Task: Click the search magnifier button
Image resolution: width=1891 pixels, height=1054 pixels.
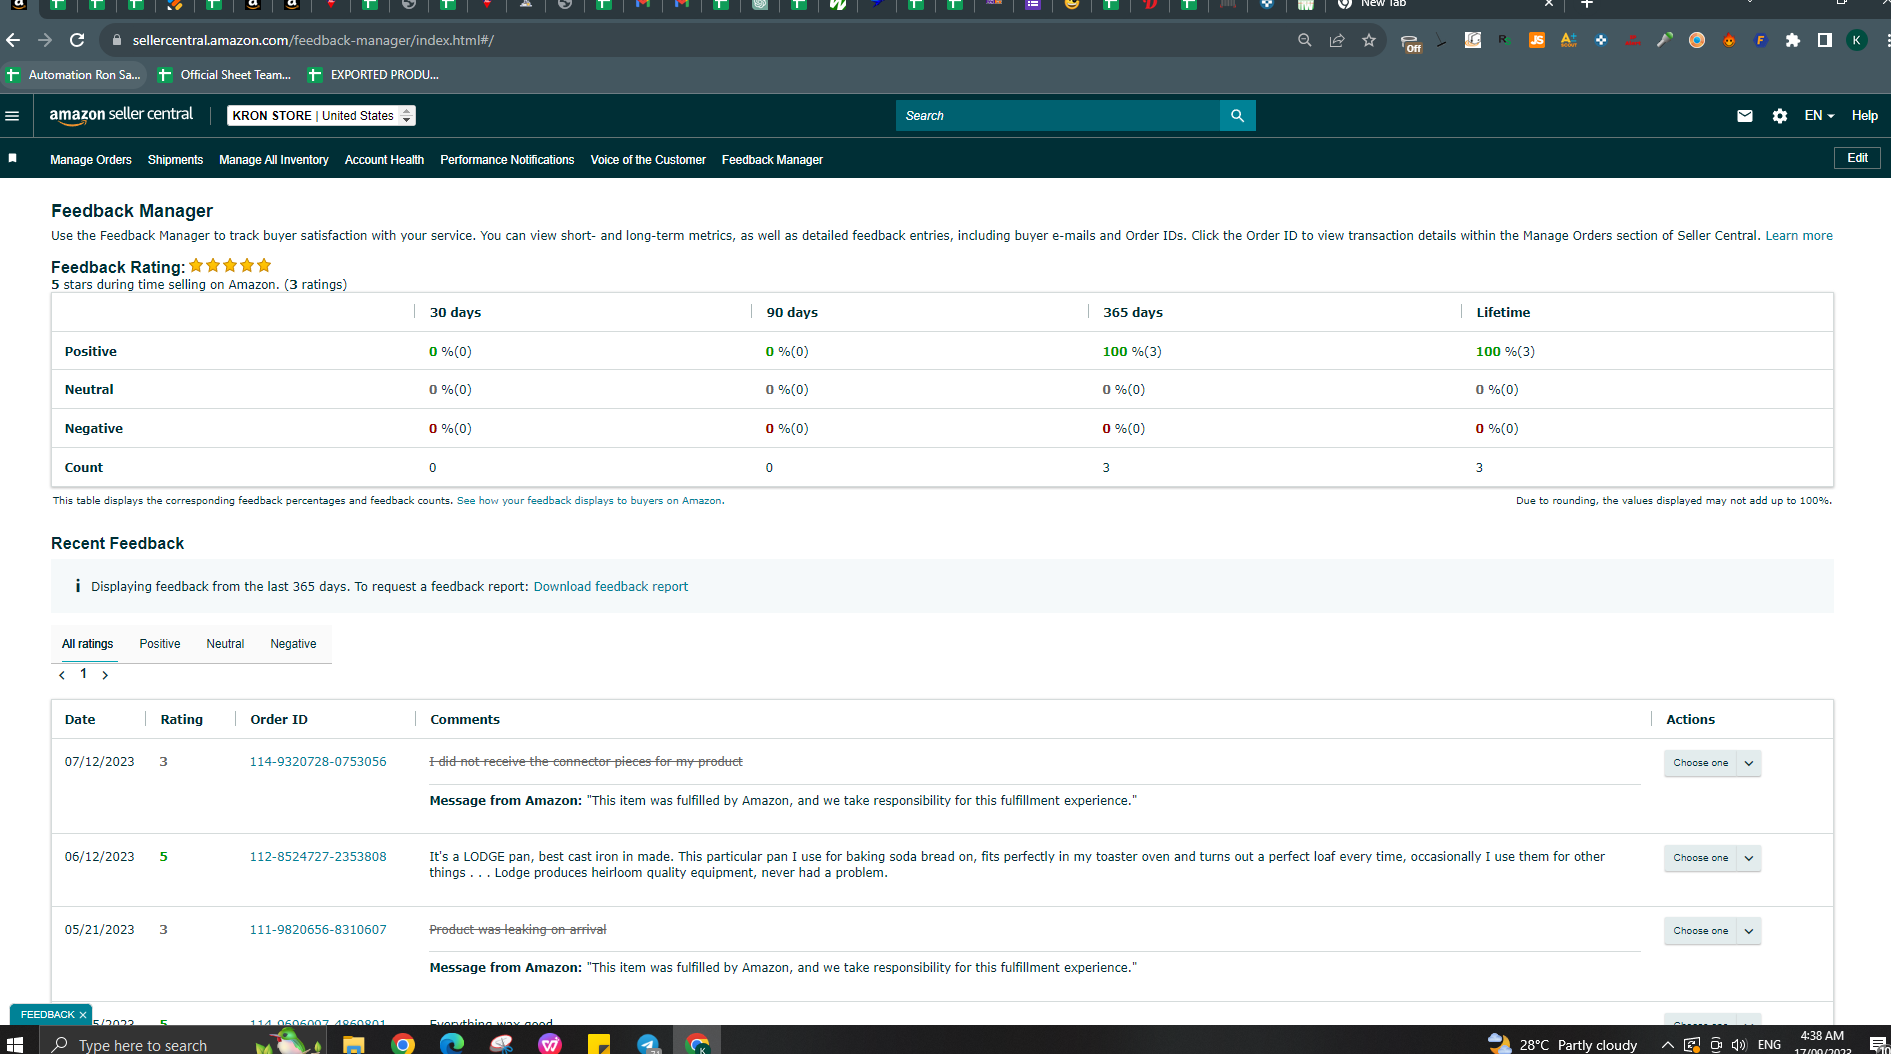Action: coord(1237,116)
